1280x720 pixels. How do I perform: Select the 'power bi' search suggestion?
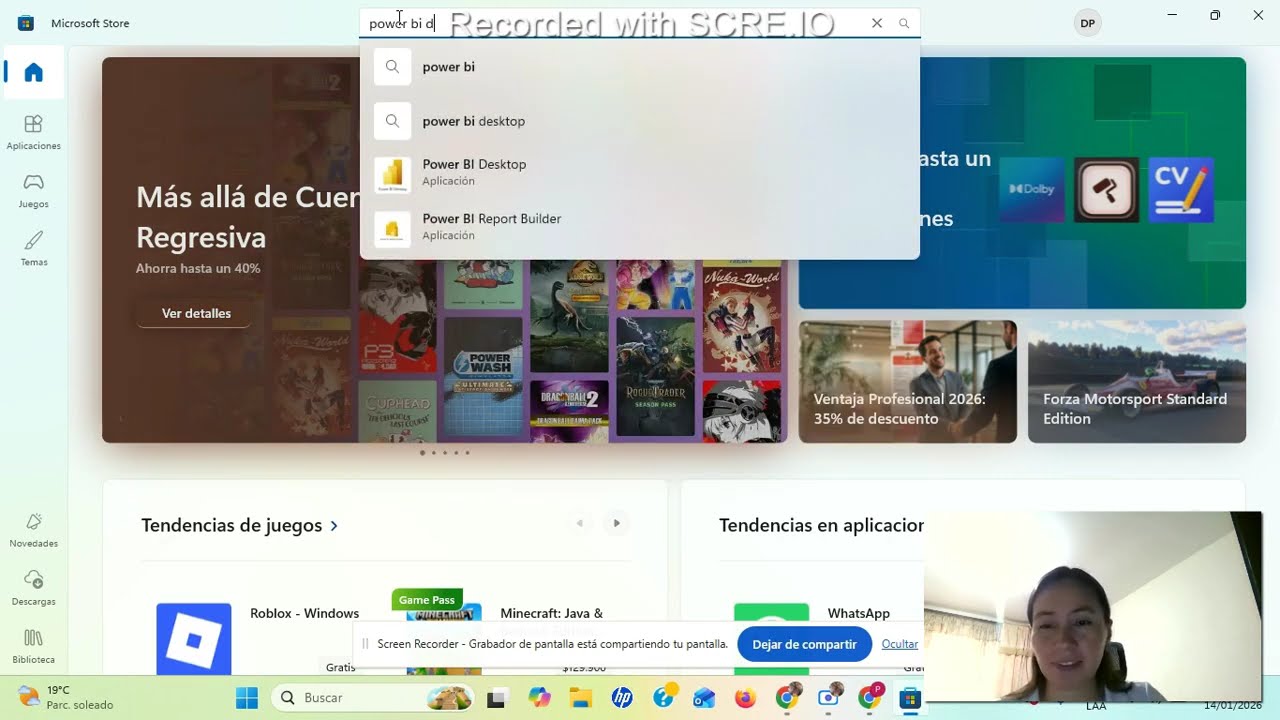click(x=639, y=67)
